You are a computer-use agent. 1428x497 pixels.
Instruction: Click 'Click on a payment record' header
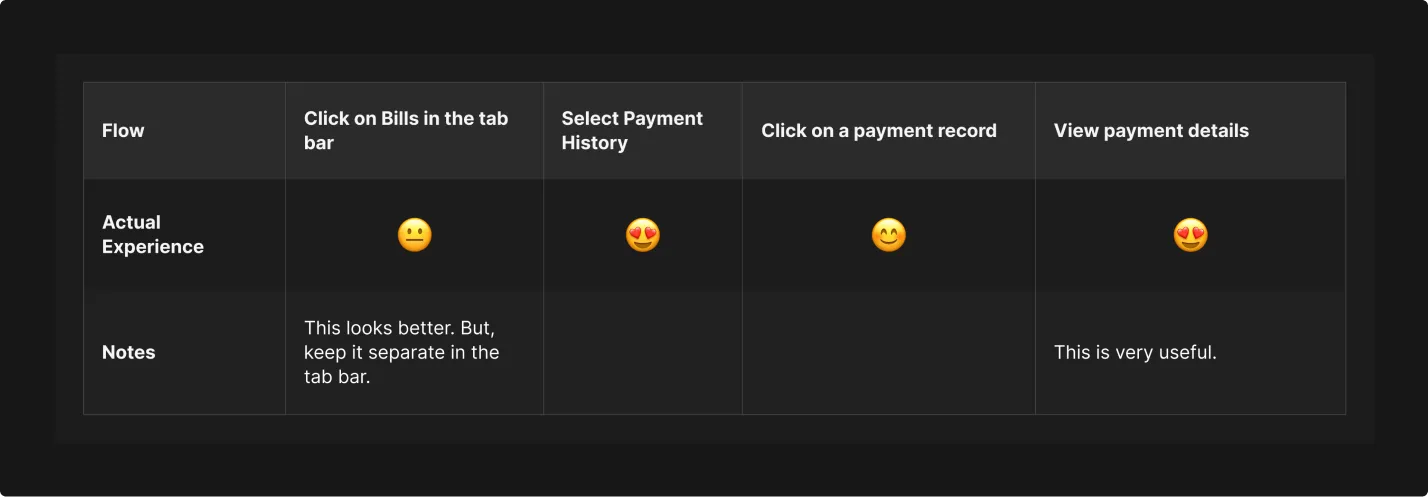tap(878, 131)
